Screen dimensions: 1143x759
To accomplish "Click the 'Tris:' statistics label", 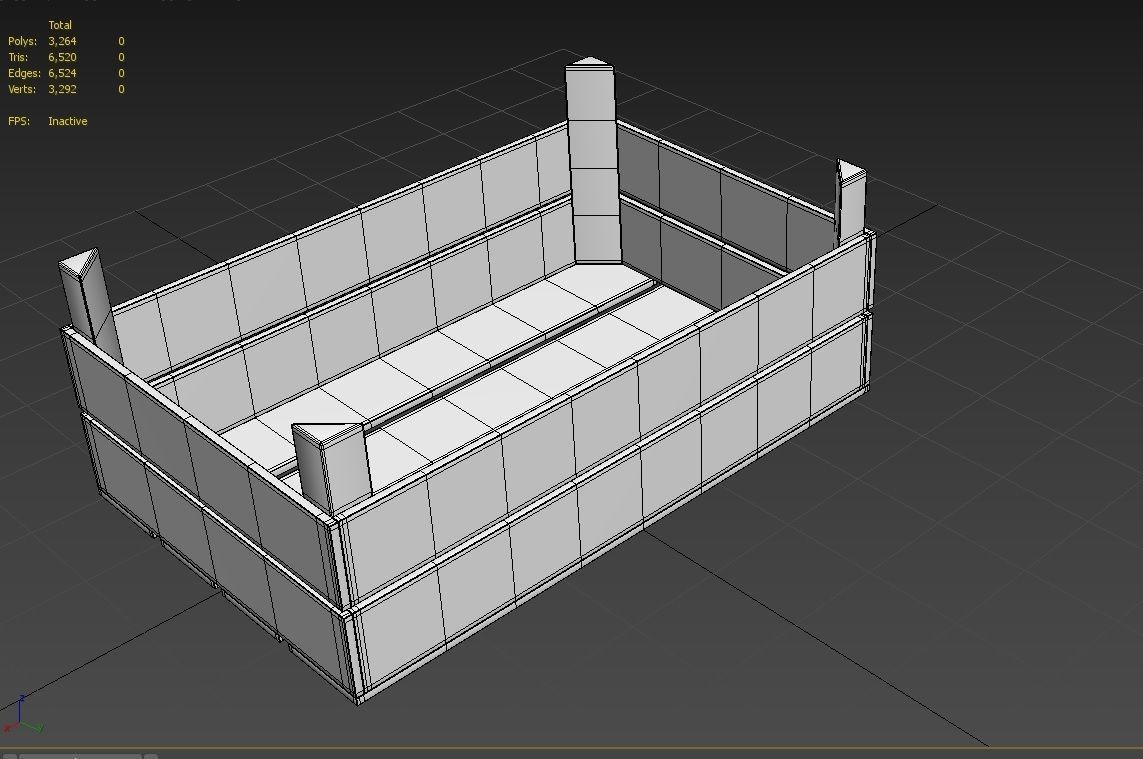I will point(17,57).
